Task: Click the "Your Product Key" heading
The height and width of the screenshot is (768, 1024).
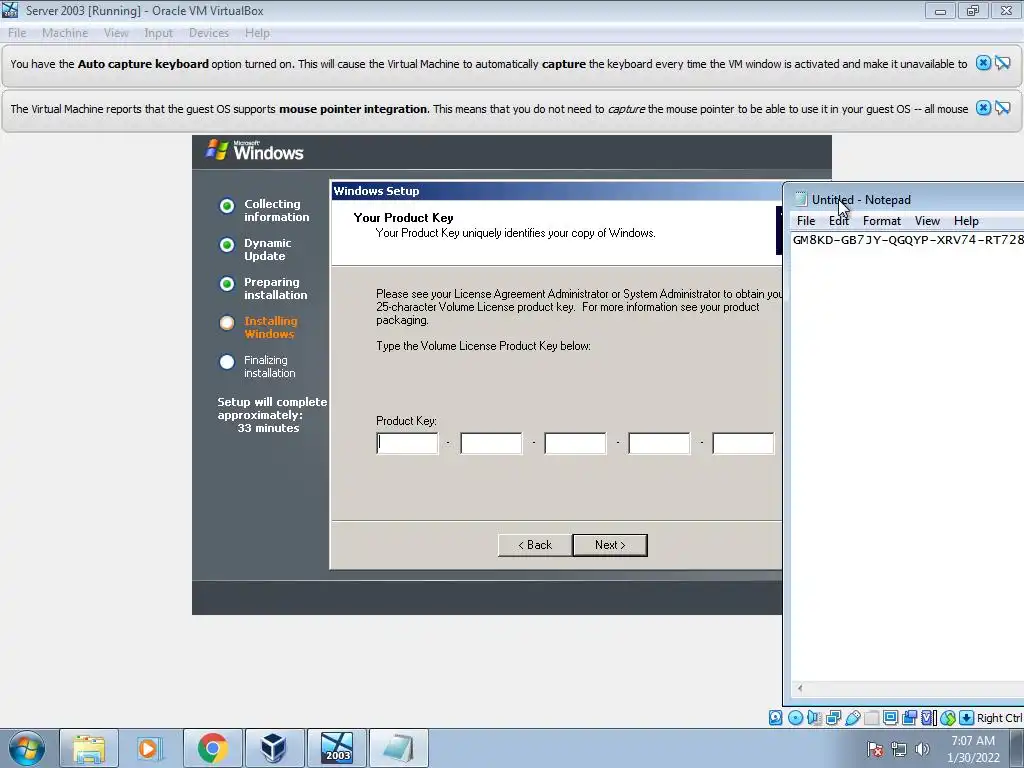Action: 403,217
